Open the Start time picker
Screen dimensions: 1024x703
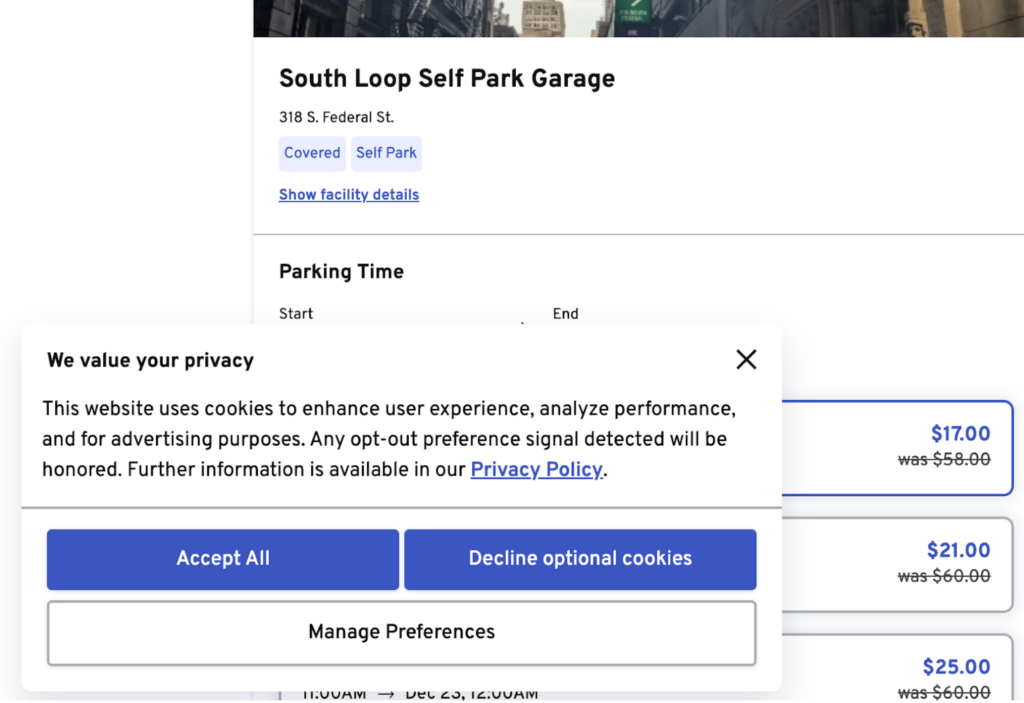296,314
